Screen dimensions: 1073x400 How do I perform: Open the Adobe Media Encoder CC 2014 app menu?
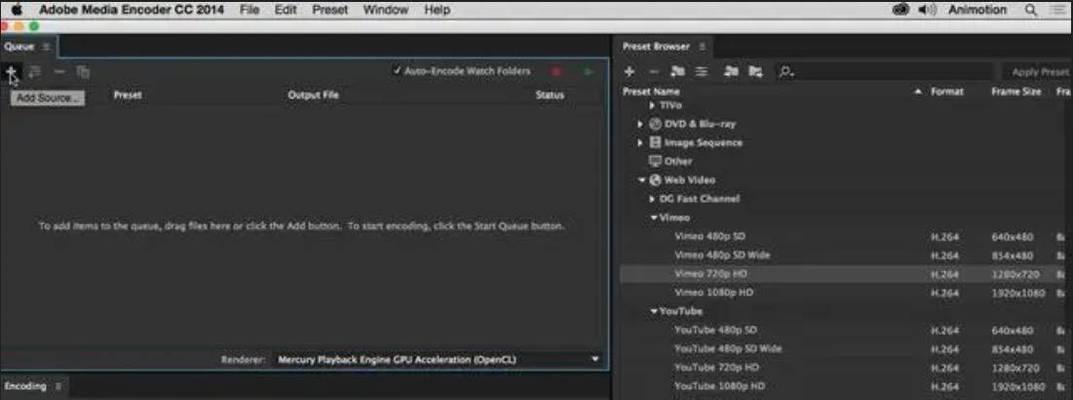(x=131, y=10)
